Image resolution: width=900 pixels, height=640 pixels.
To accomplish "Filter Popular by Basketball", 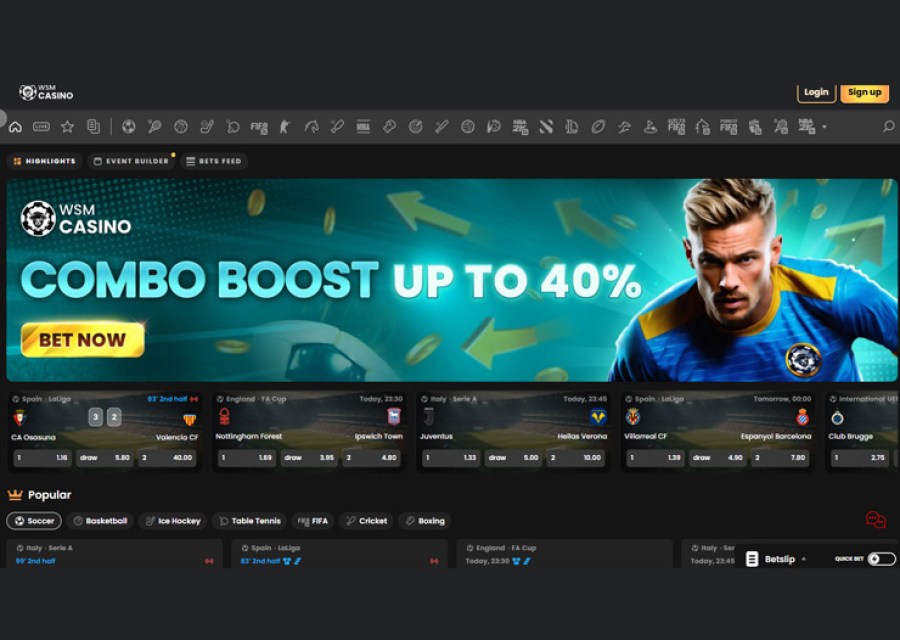I will tap(100, 521).
